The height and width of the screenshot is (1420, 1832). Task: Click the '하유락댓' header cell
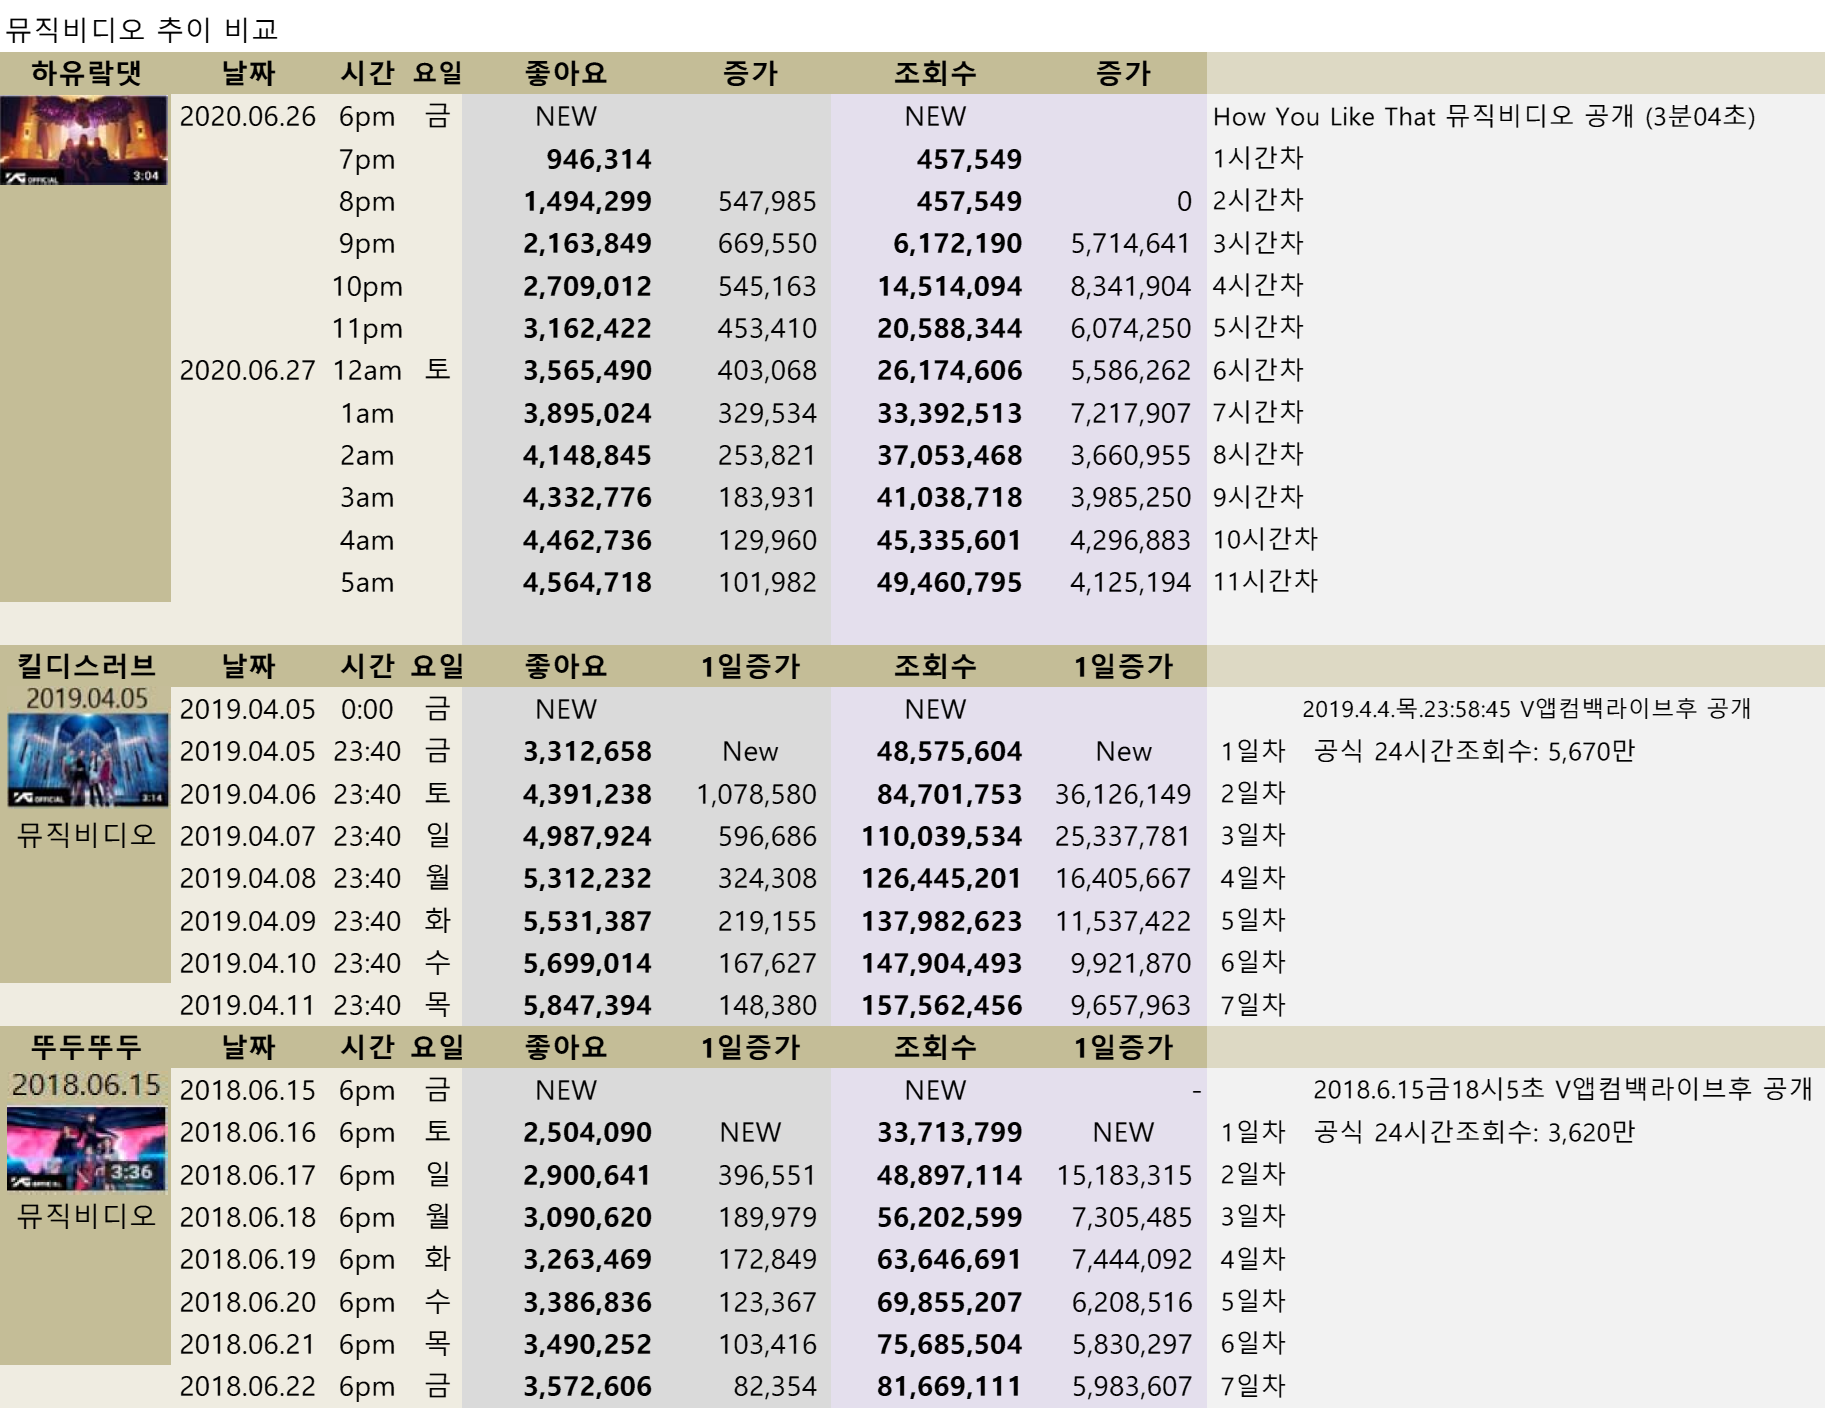(x=86, y=73)
